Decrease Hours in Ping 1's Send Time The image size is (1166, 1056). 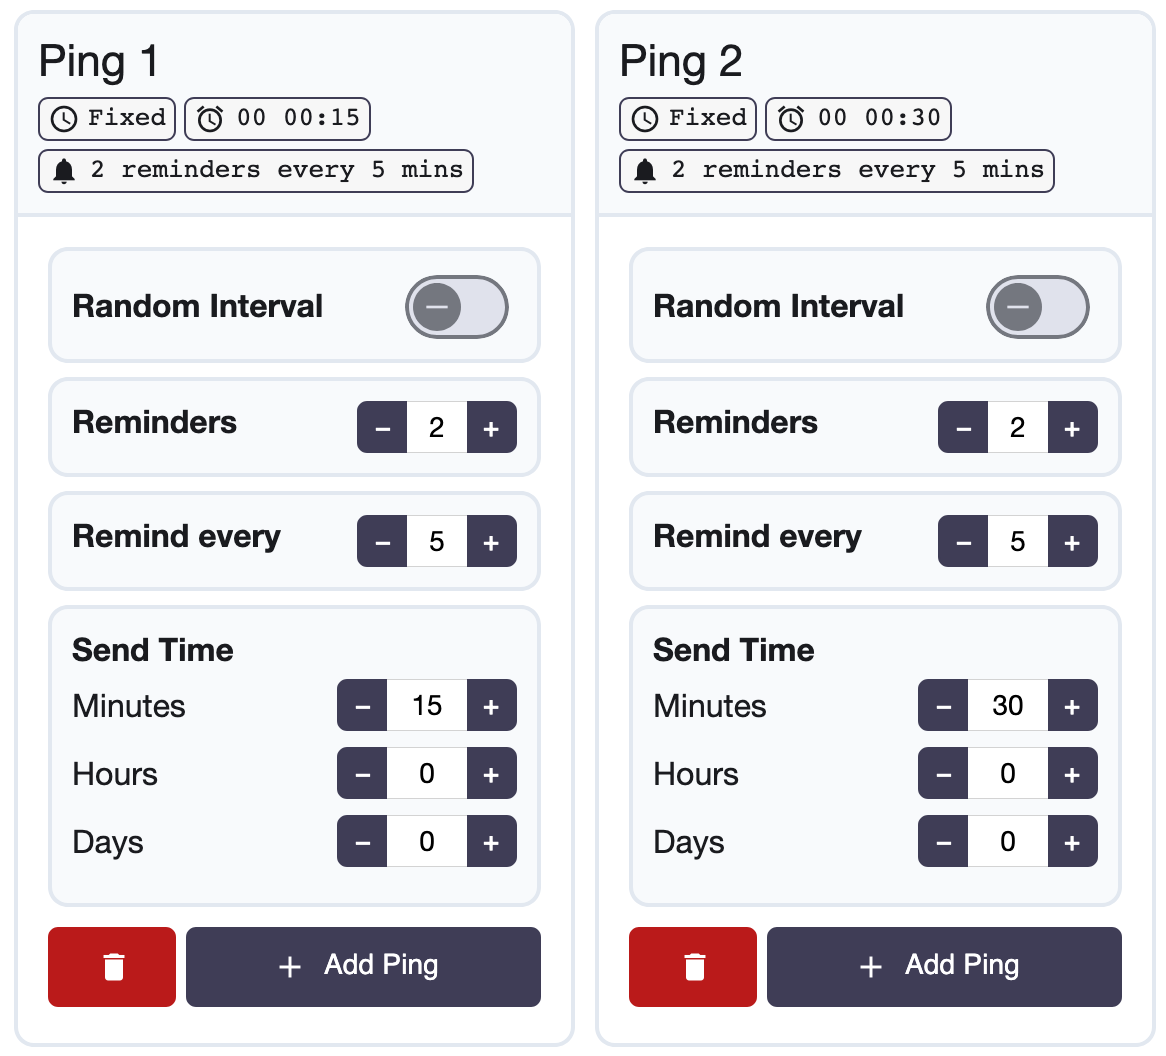[x=362, y=773]
